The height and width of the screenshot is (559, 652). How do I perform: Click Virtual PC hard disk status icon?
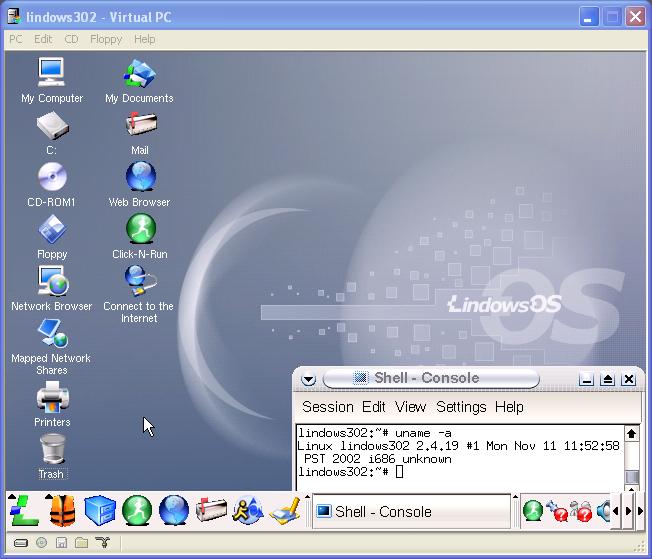coord(21,543)
